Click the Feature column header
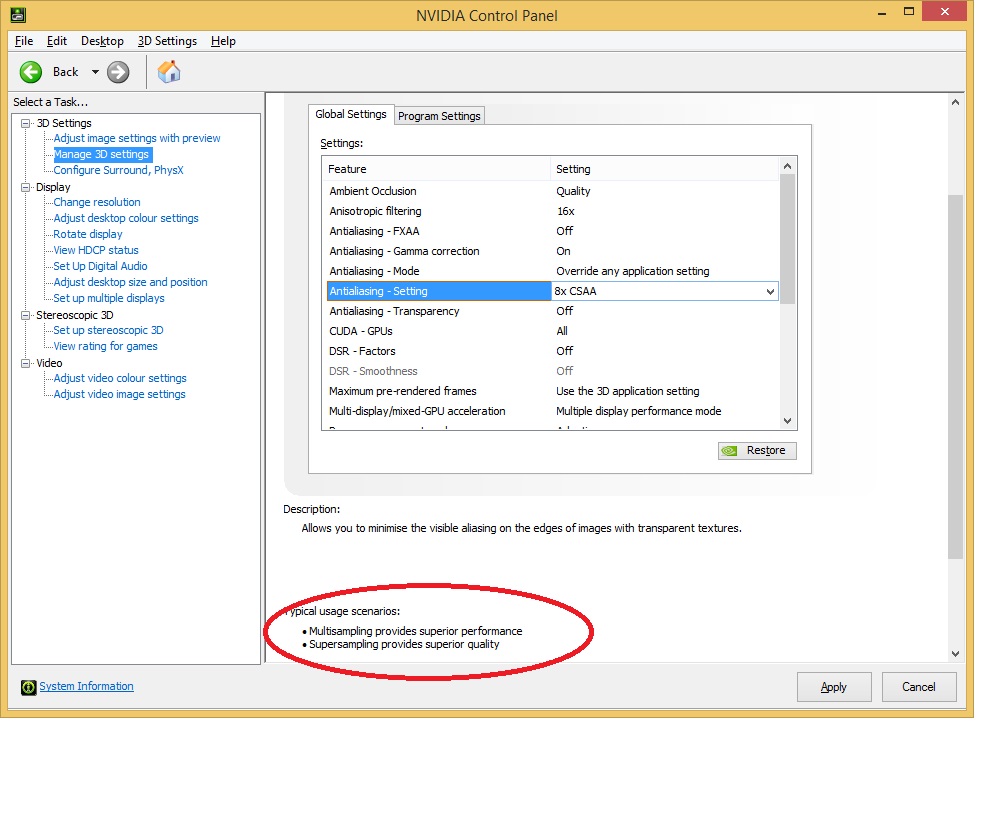Image resolution: width=1000 pixels, height=817 pixels. click(x=437, y=169)
